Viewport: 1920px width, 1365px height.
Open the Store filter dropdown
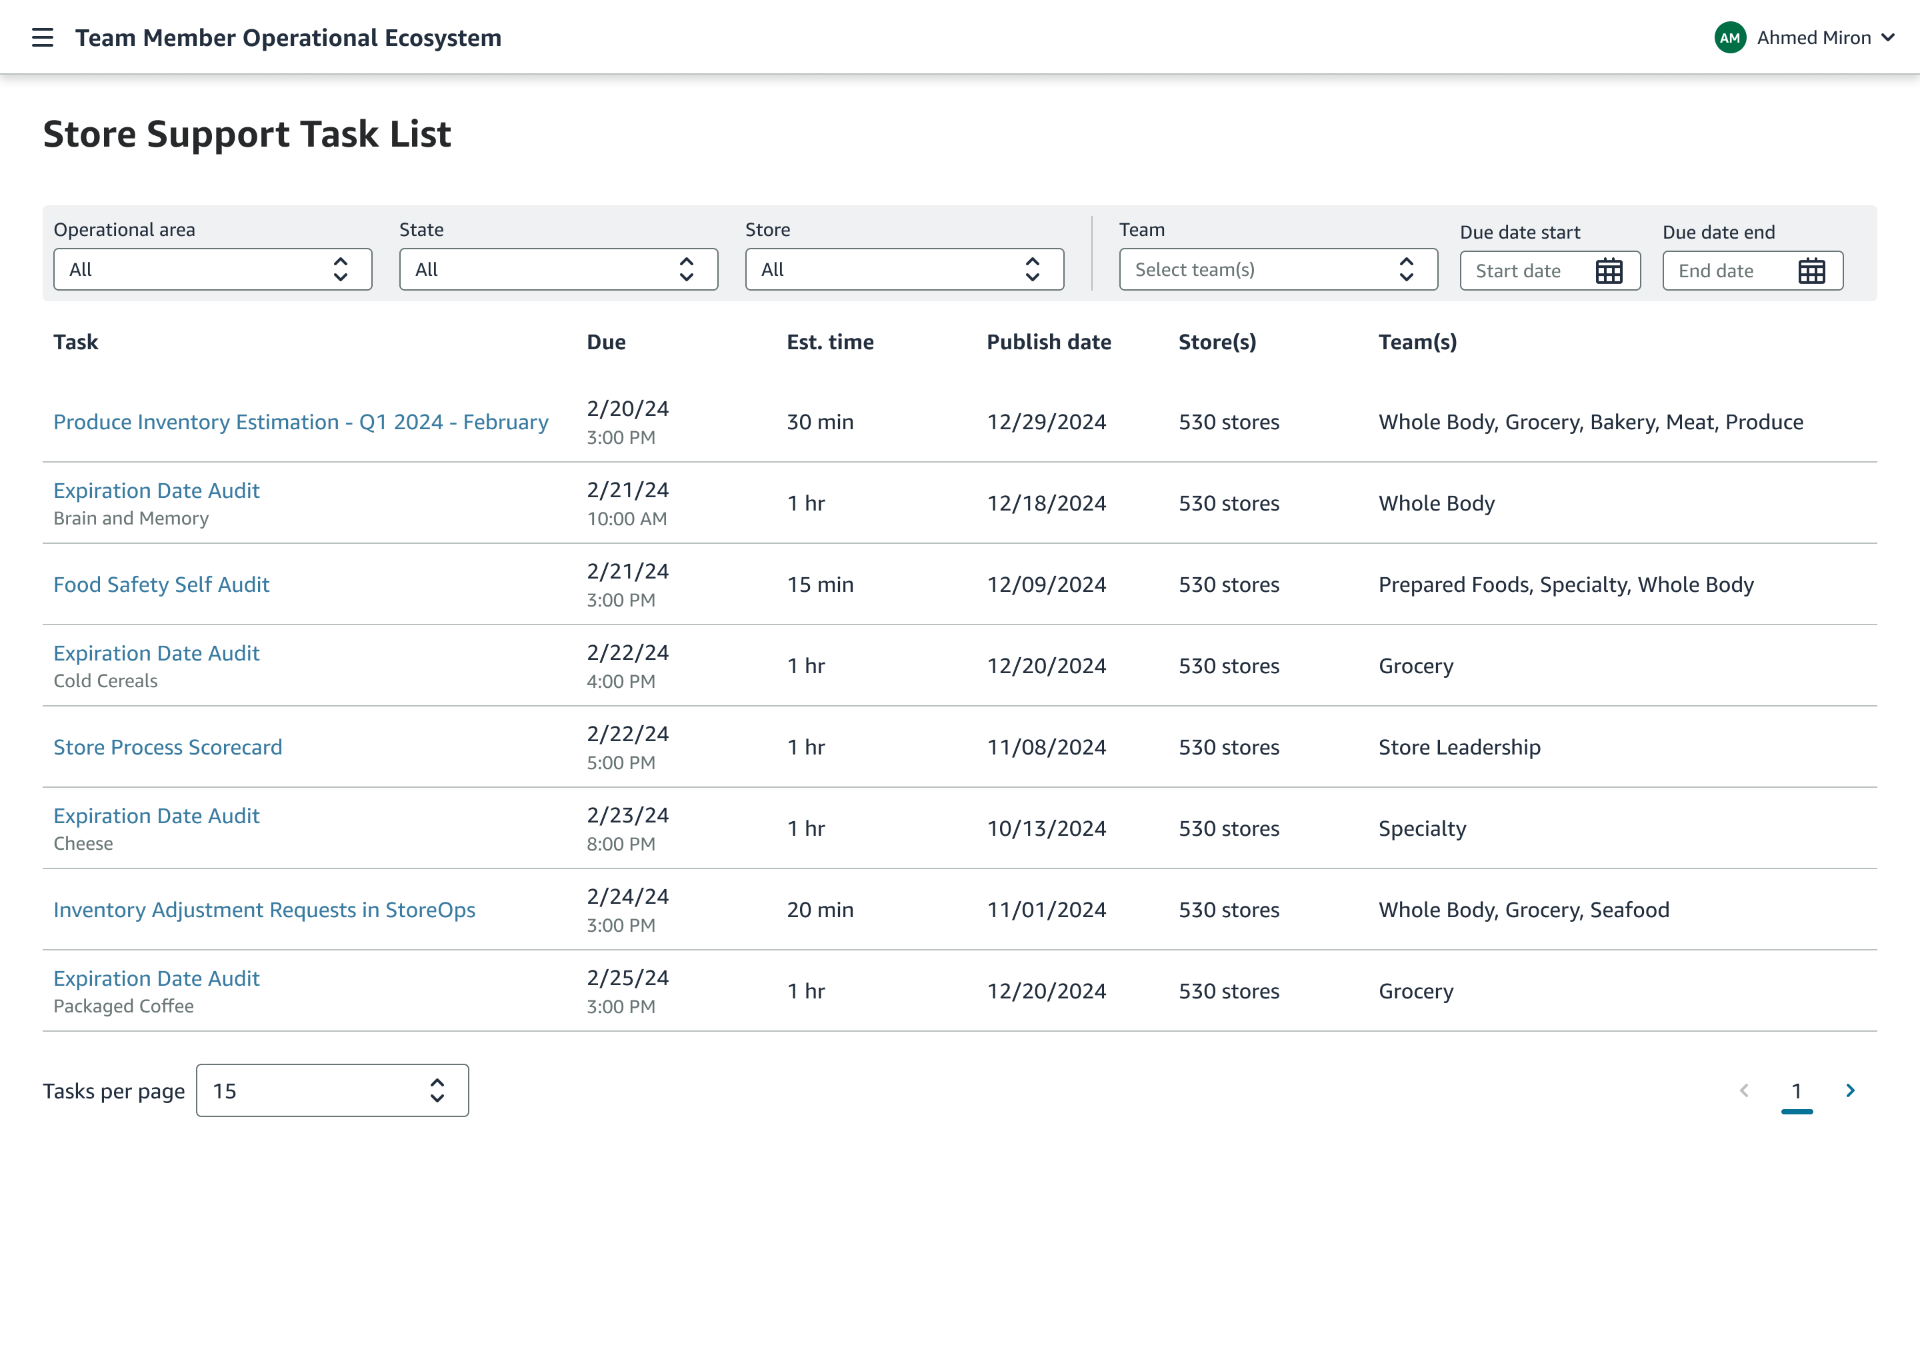pos(904,270)
